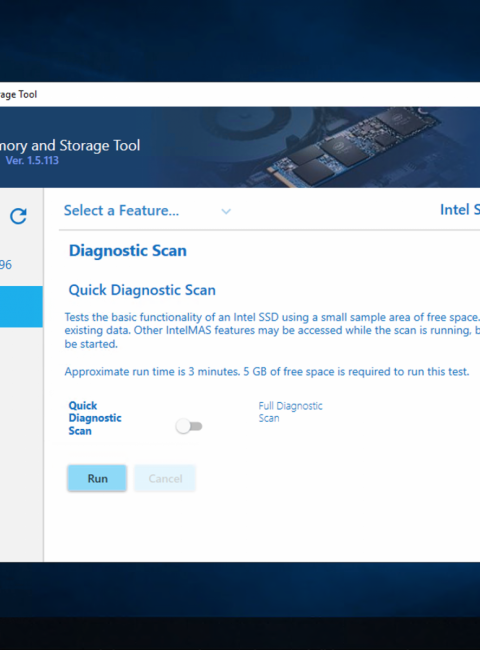This screenshot has height=650, width=480.
Task: Toggle between Quick and Full Diagnostic Scan
Action: 189,426
